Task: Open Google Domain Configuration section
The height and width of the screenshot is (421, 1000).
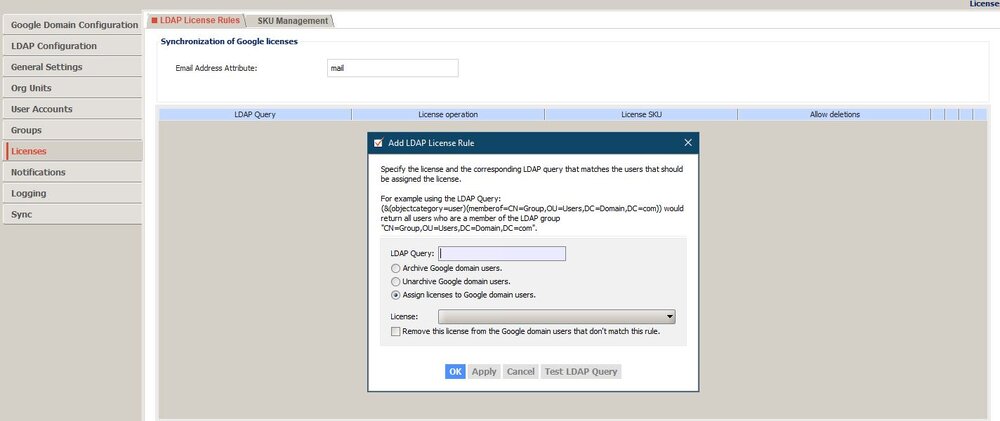Action: click(x=71, y=25)
